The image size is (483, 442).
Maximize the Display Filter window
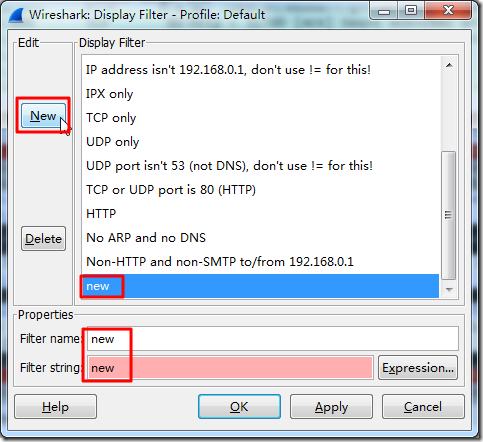tap(411, 11)
